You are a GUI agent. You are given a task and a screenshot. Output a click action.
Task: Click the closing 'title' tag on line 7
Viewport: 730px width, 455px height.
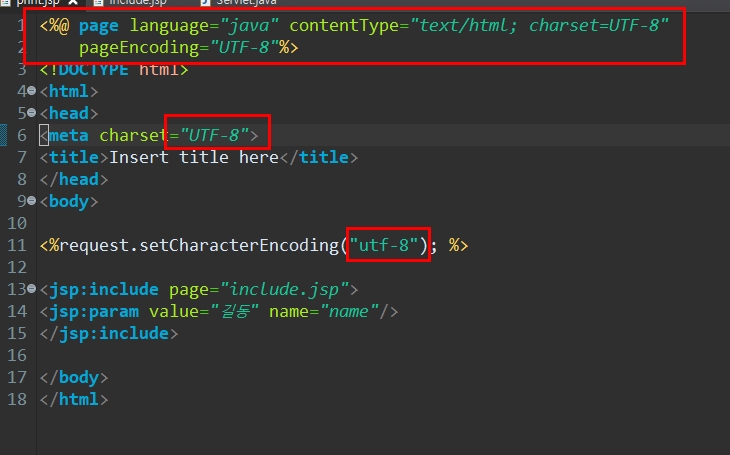pyautogui.click(x=318, y=157)
